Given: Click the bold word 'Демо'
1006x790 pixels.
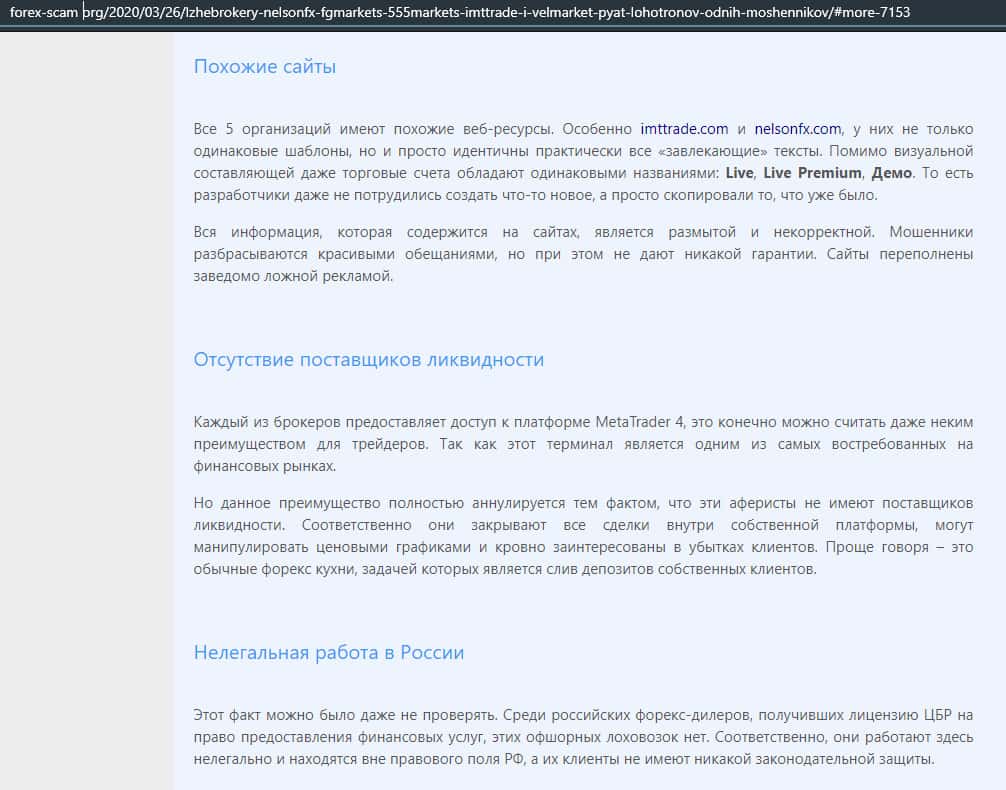Looking at the screenshot, I should click(x=891, y=173).
